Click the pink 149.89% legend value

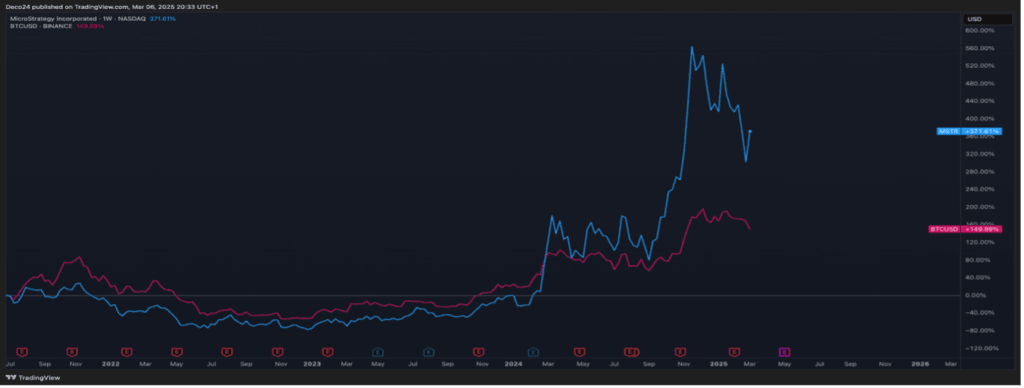(90, 26)
